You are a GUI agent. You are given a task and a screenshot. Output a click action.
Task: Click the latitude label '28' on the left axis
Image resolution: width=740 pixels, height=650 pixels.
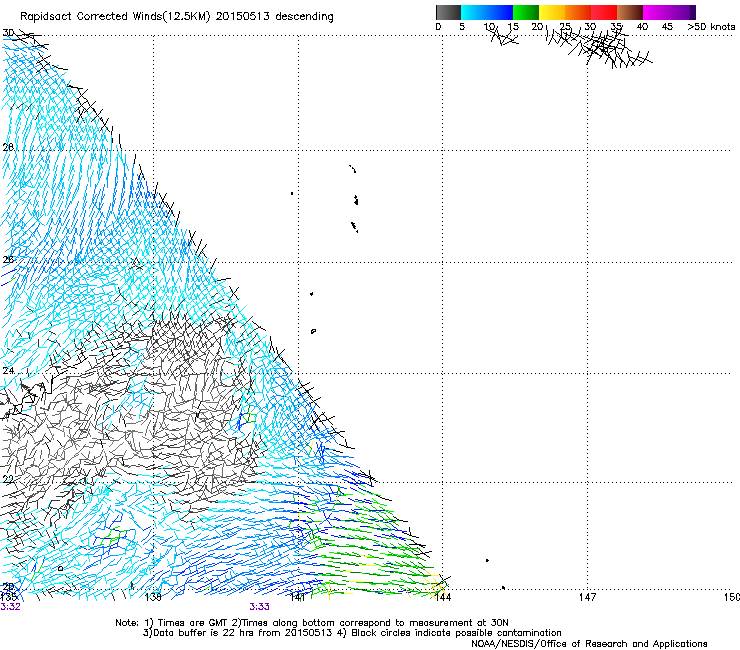coord(8,147)
